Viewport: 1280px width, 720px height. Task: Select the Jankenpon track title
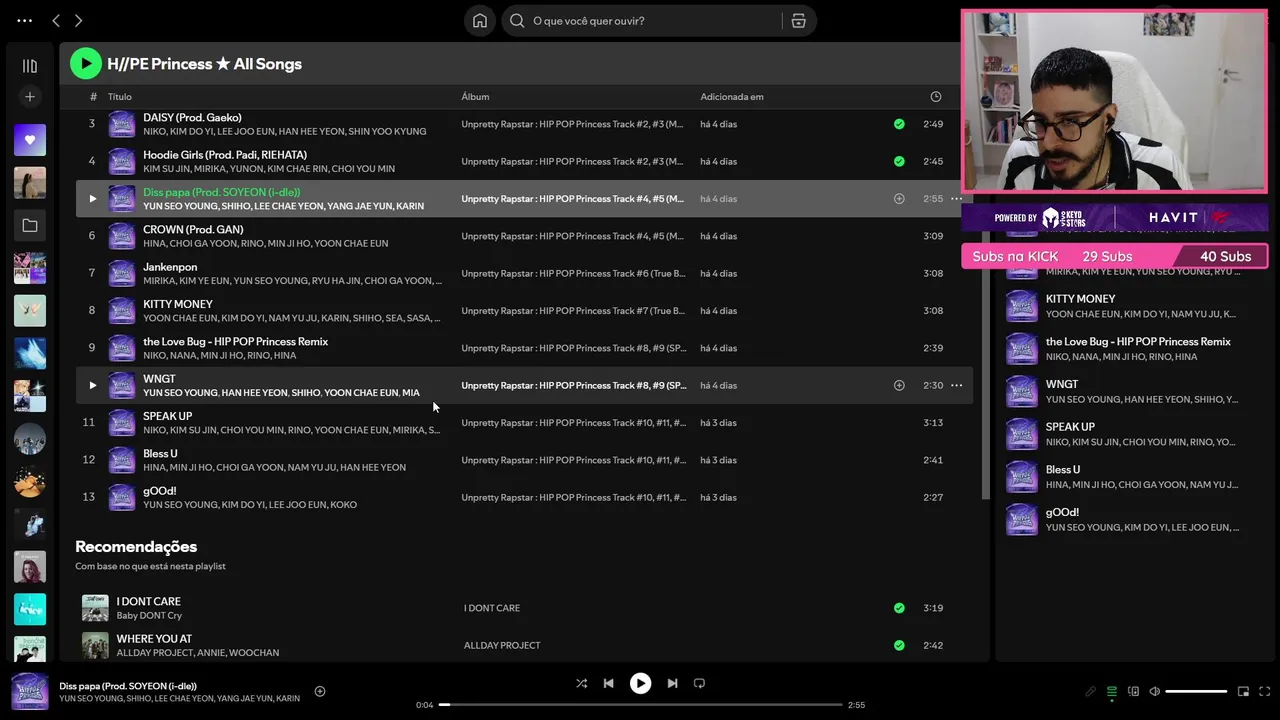pyautogui.click(x=170, y=267)
